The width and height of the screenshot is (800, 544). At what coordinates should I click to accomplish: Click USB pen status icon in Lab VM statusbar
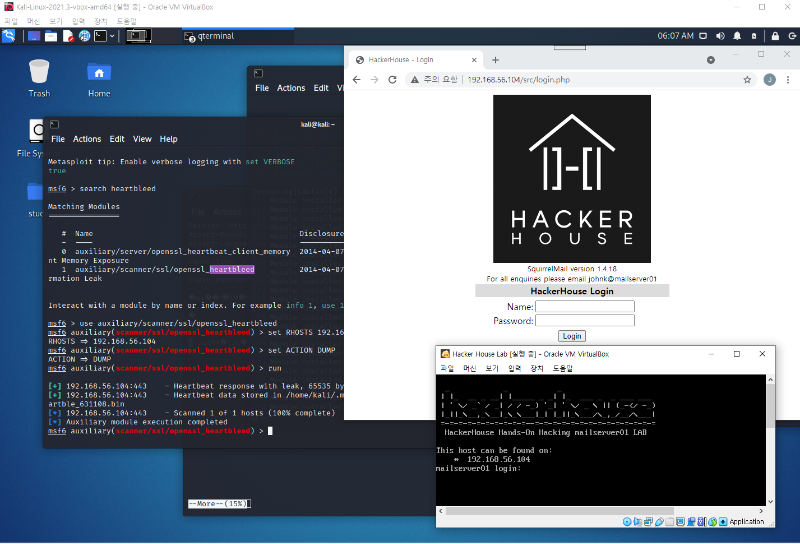point(659,522)
